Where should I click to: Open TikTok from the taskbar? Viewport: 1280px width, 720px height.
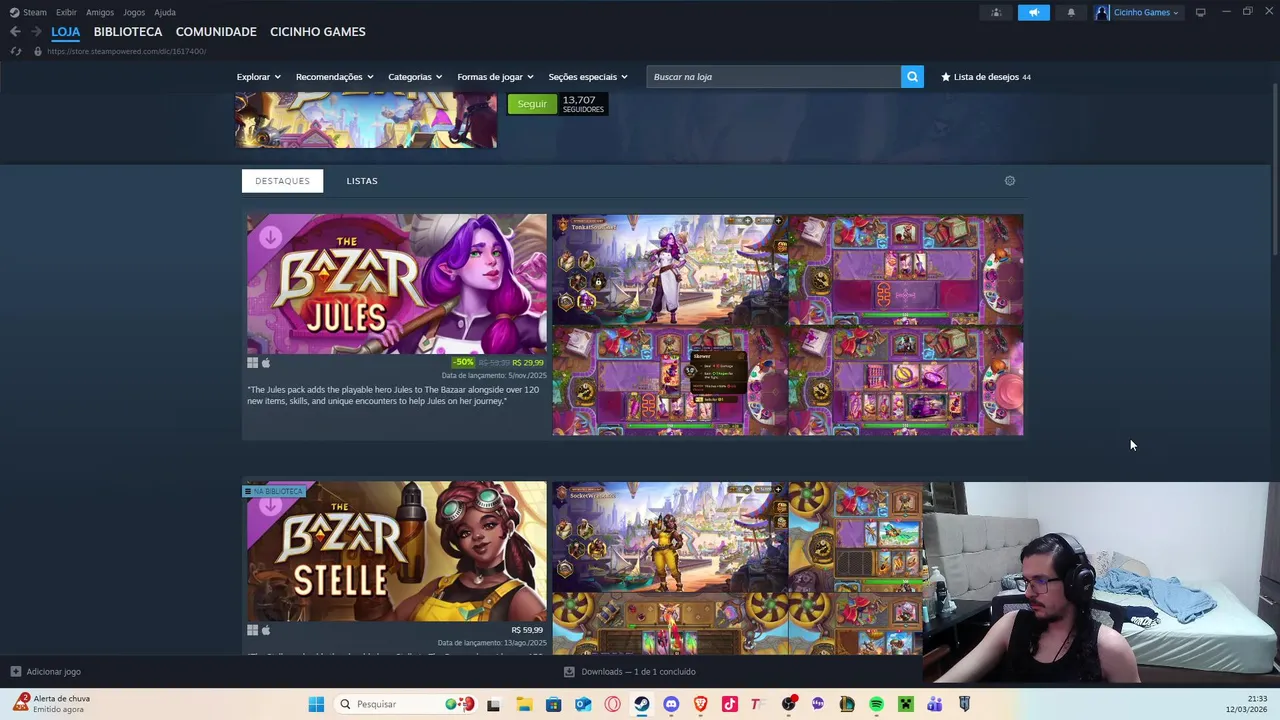click(x=730, y=704)
